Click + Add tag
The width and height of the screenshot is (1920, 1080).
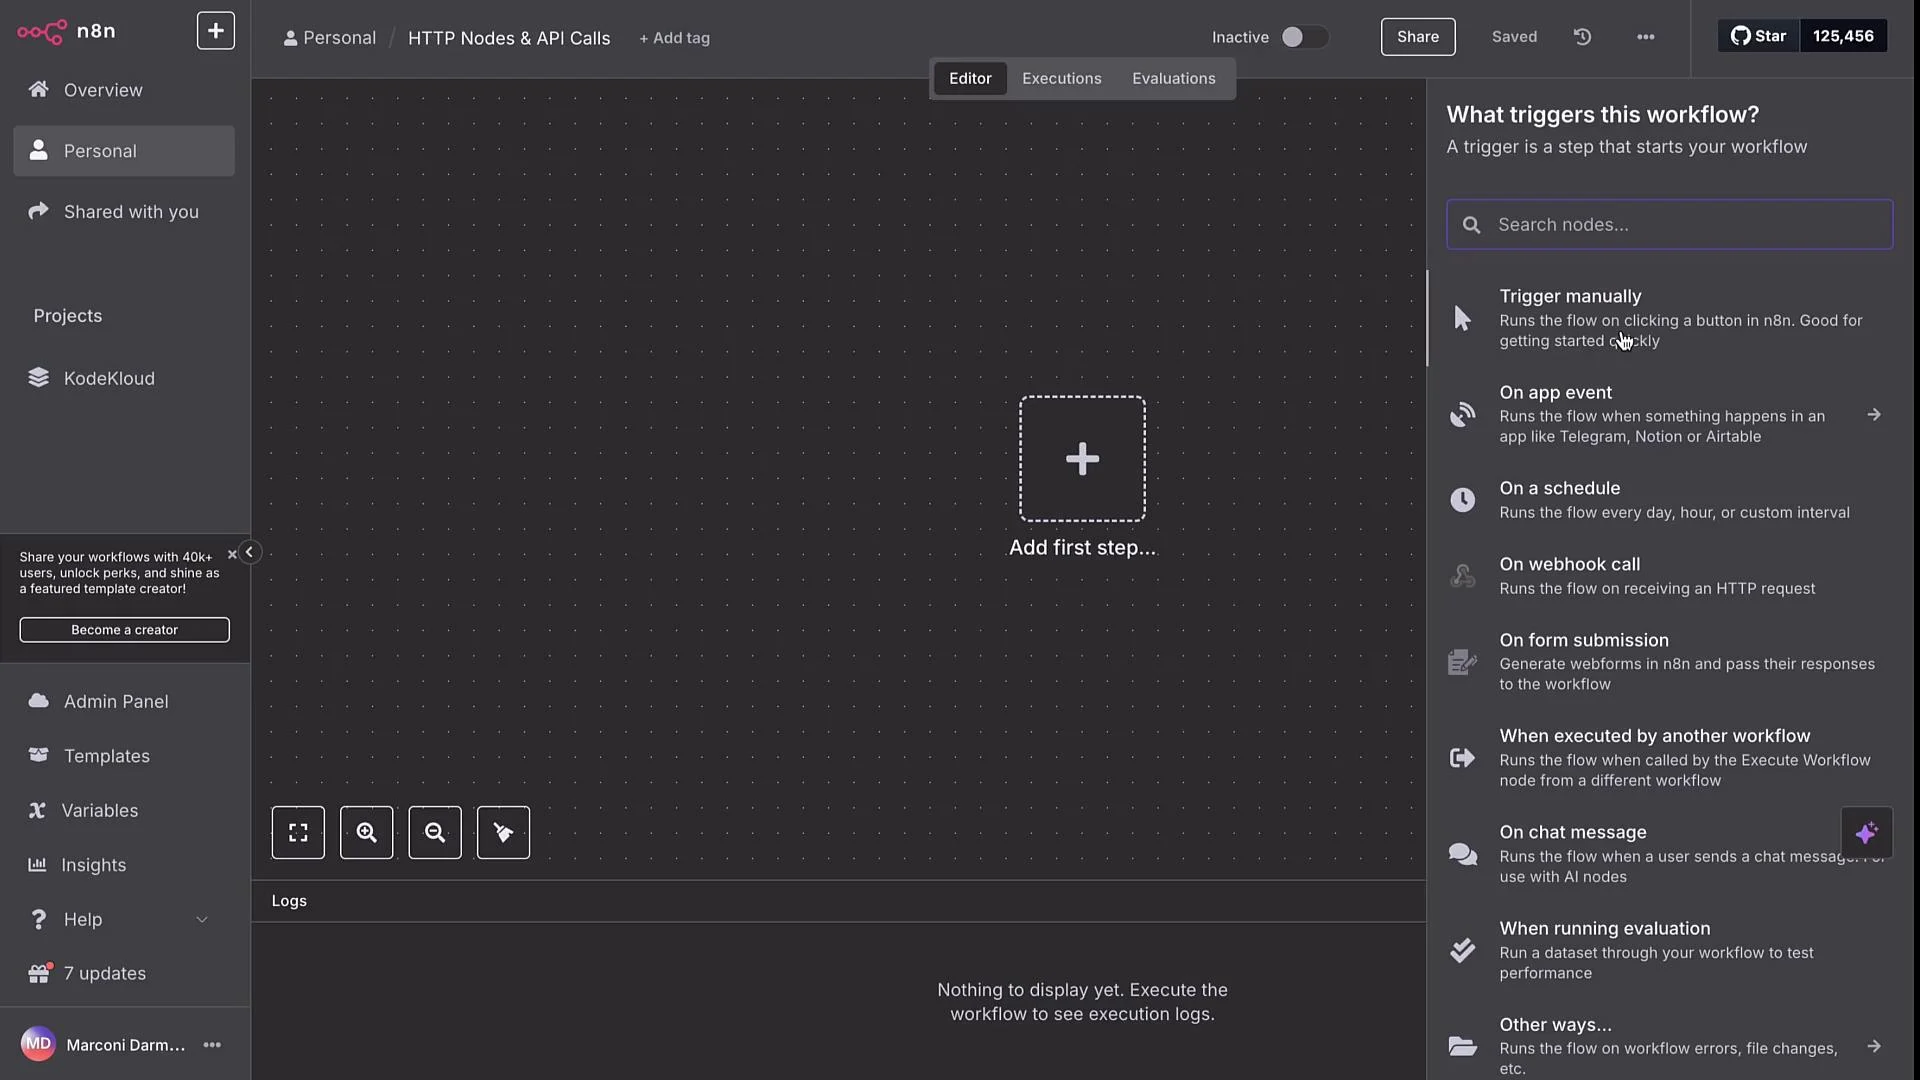click(x=674, y=38)
